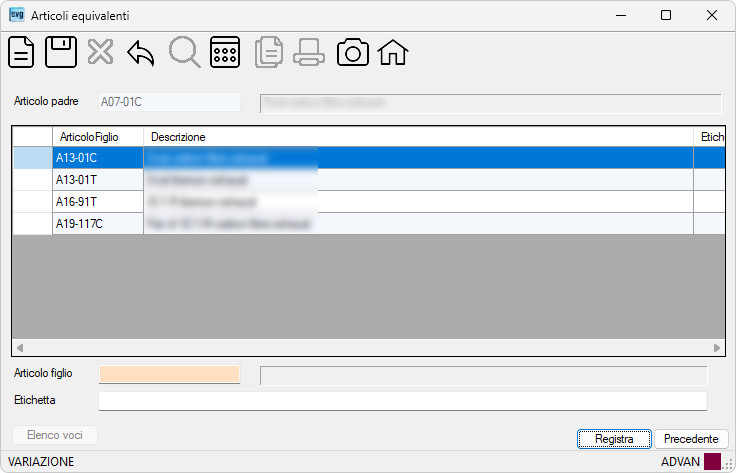Select the A19-117C article row
The height and width of the screenshot is (473, 736).
pyautogui.click(x=369, y=224)
